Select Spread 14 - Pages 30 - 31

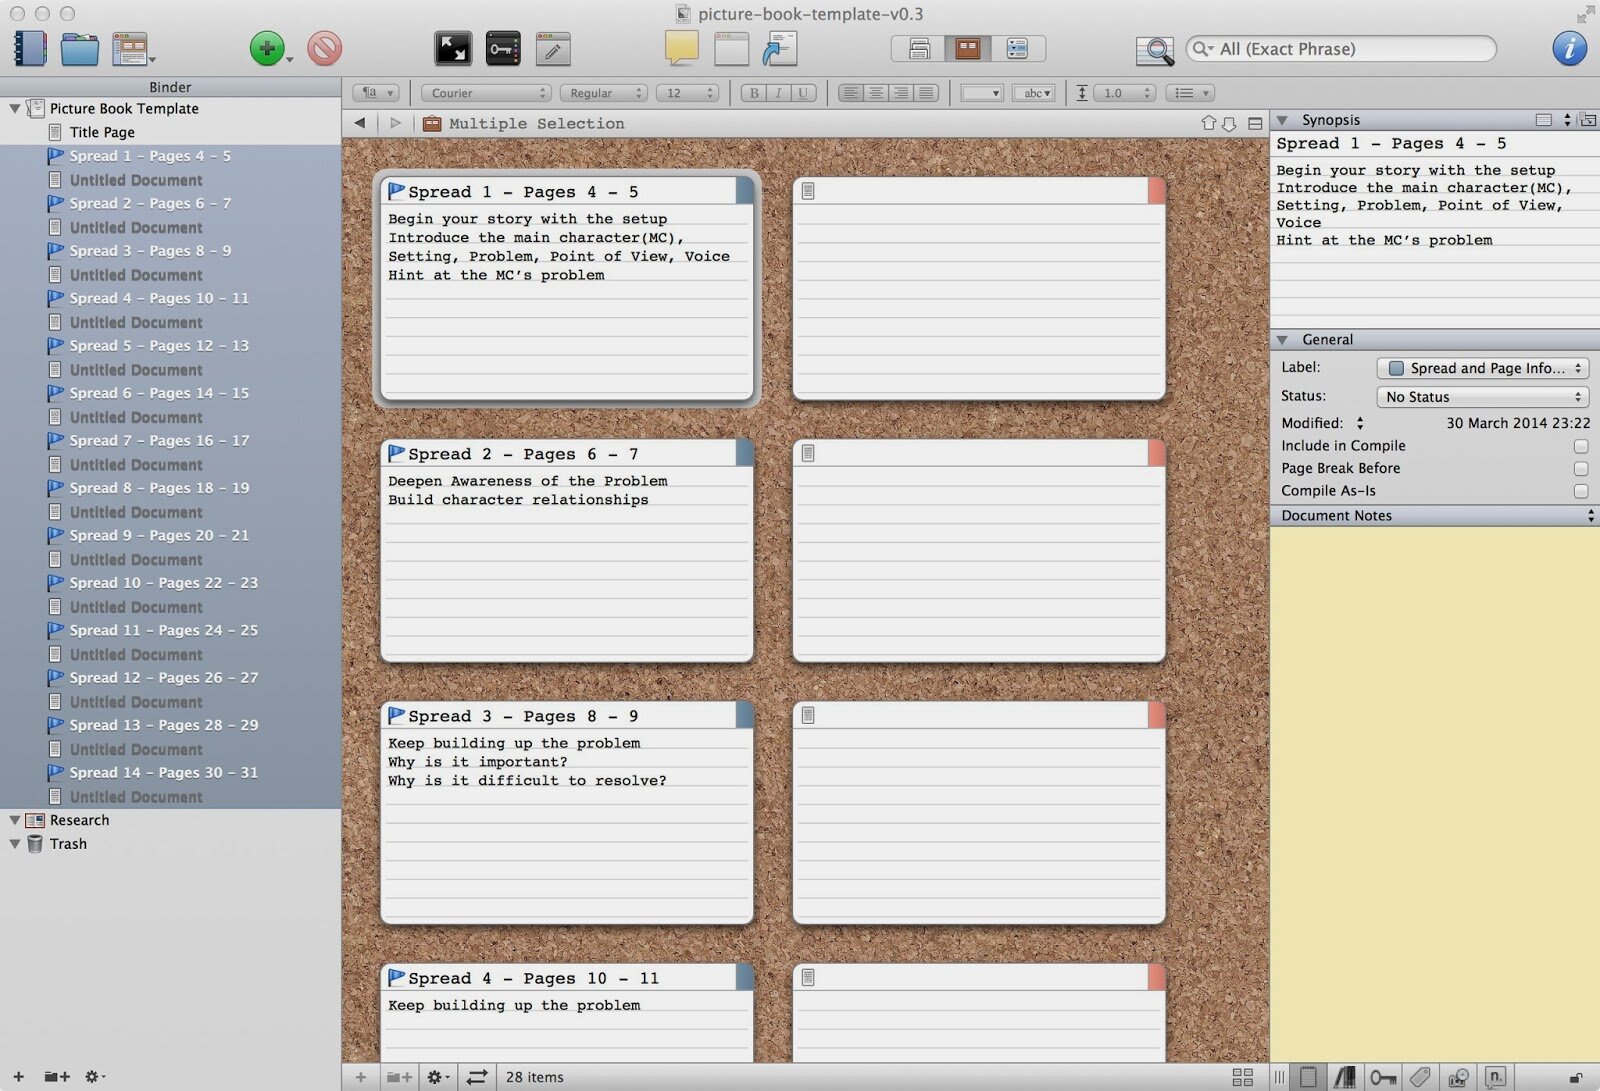[x=164, y=773]
